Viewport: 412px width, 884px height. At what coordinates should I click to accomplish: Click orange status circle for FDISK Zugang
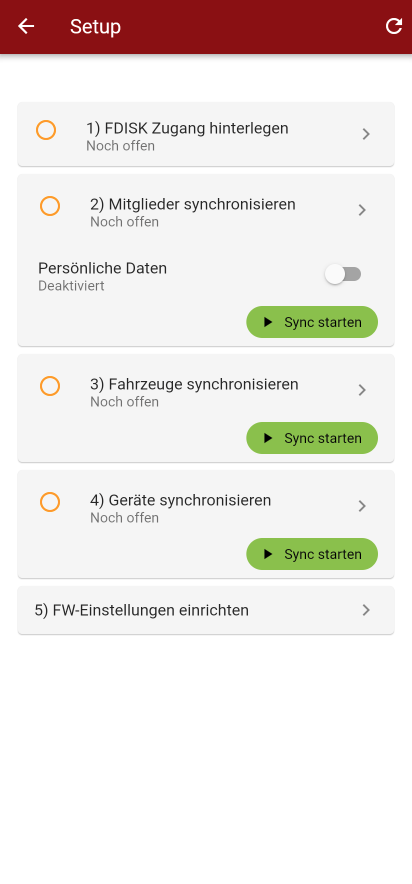46,130
